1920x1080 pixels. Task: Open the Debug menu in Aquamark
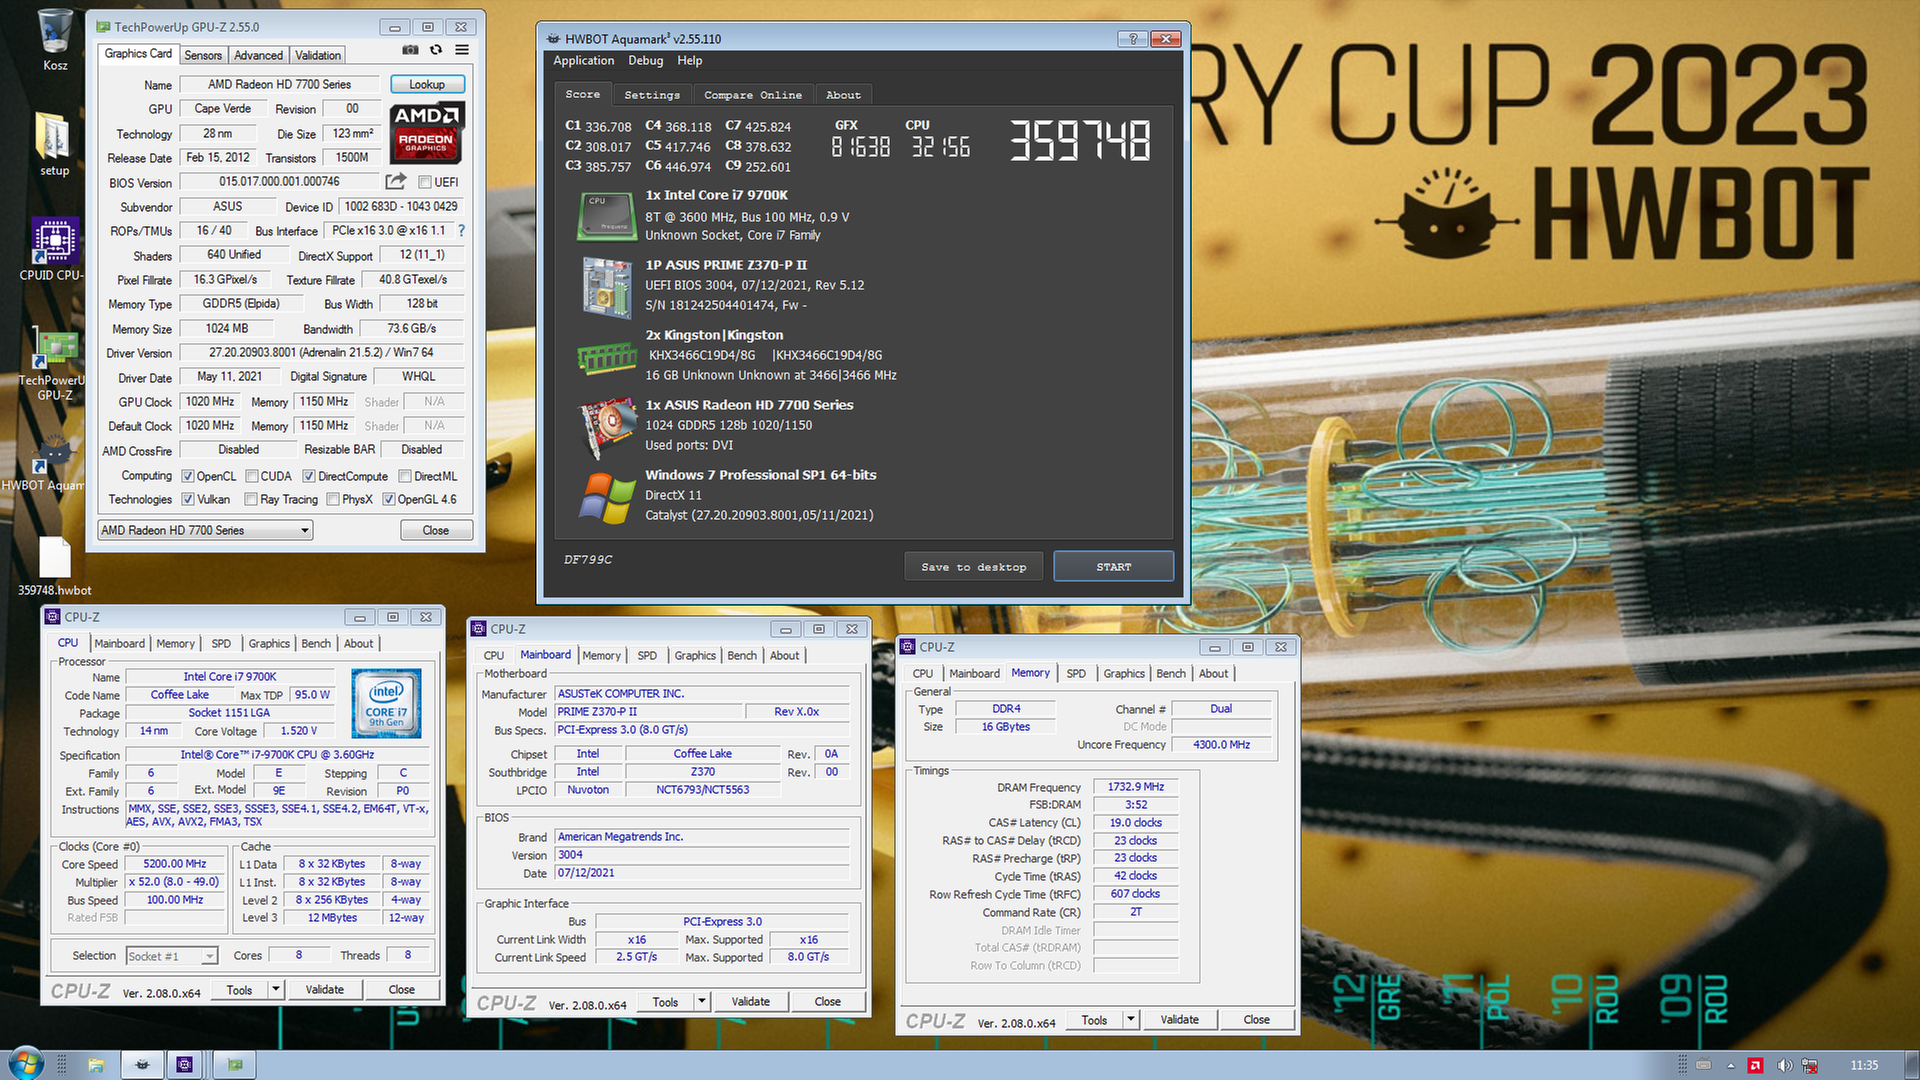pos(646,60)
